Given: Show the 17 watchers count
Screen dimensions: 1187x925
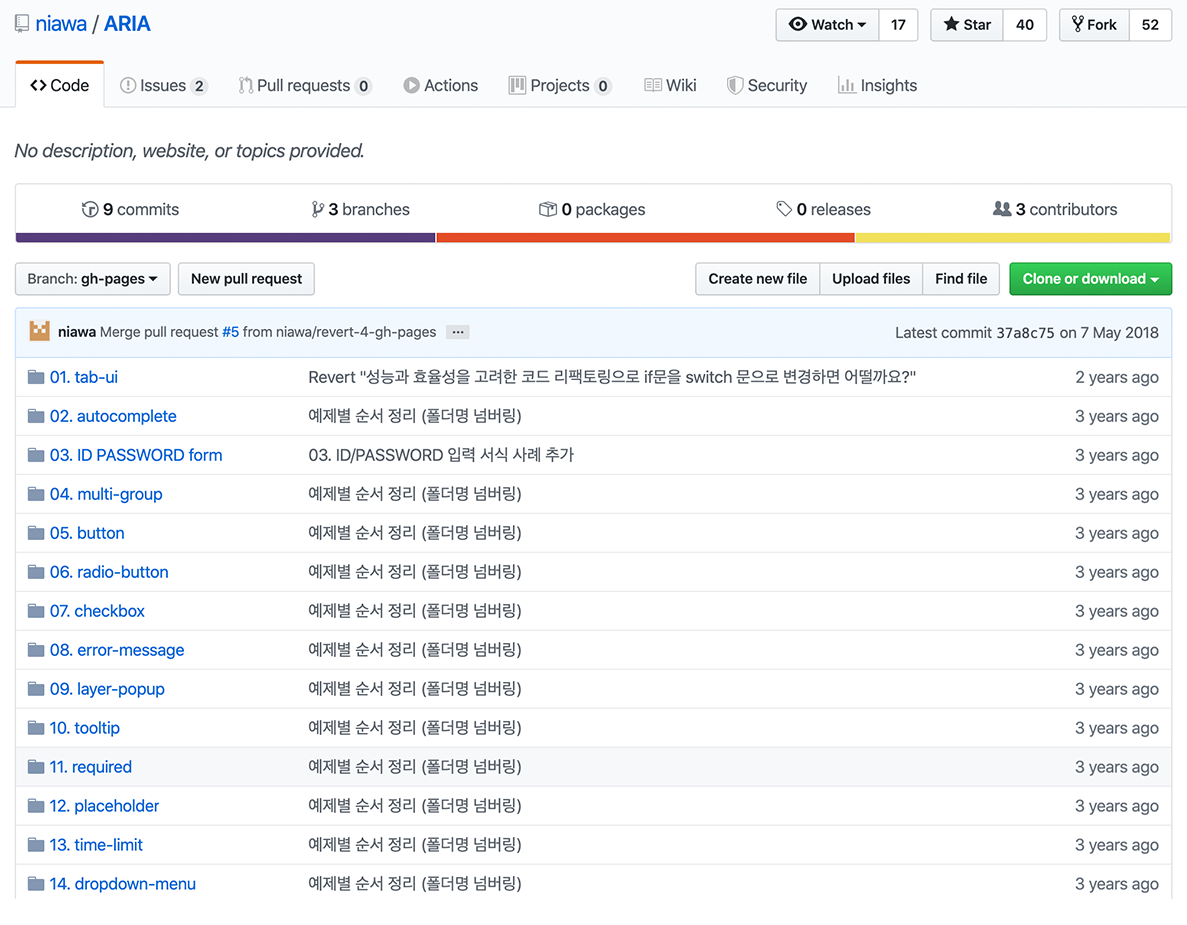Looking at the screenshot, I should pyautogui.click(x=899, y=25).
